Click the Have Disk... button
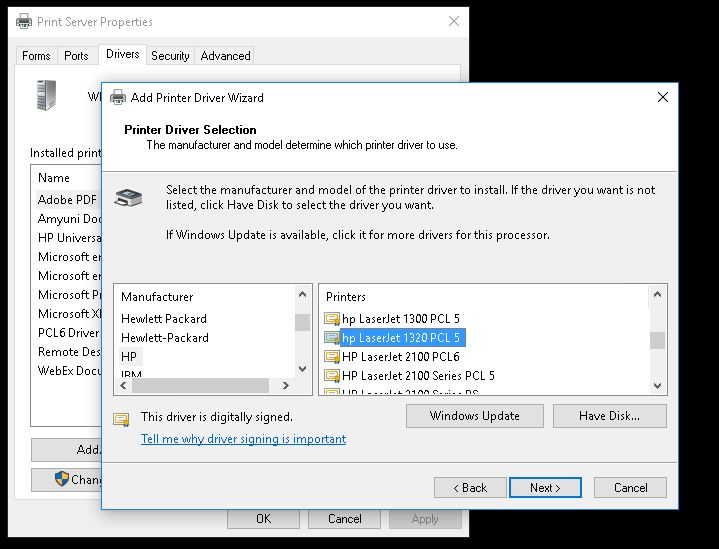 [609, 416]
